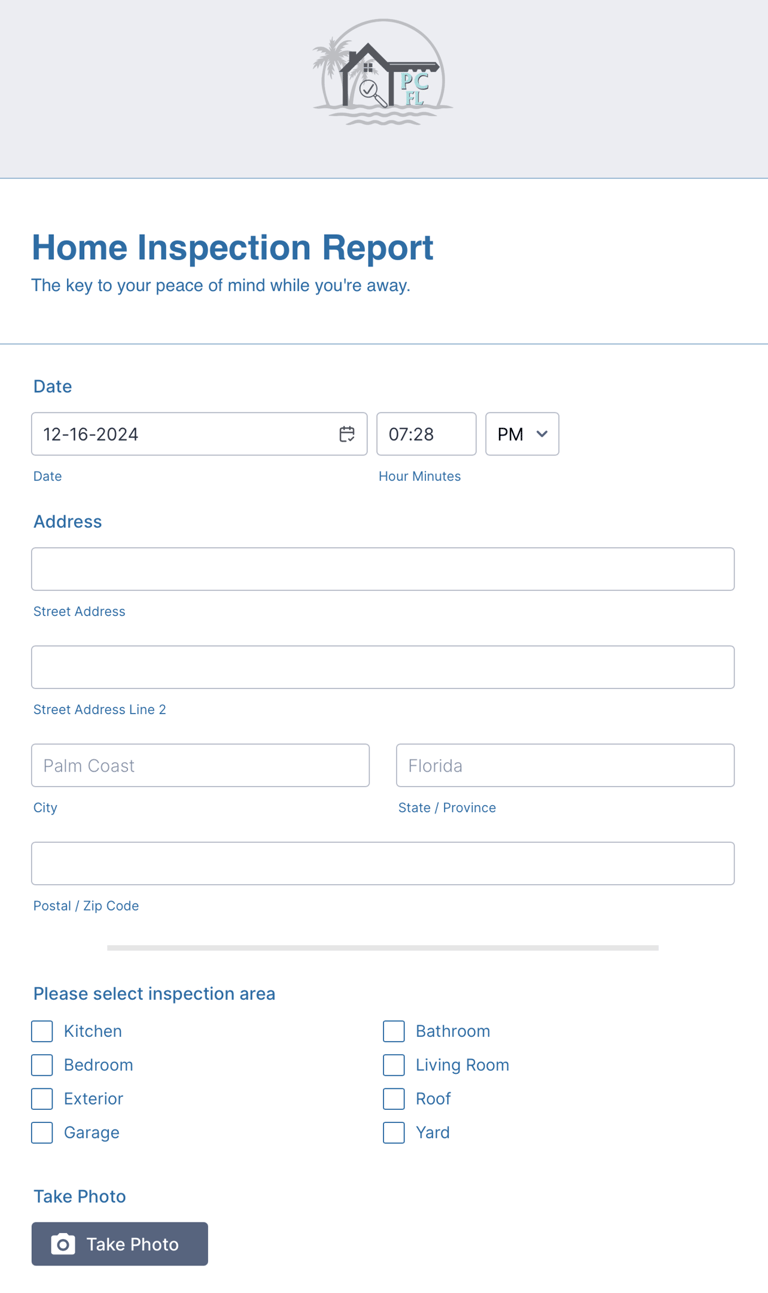This screenshot has height=1293, width=768.
Task: Click the date field showing 12-16-2024
Action: point(185,434)
